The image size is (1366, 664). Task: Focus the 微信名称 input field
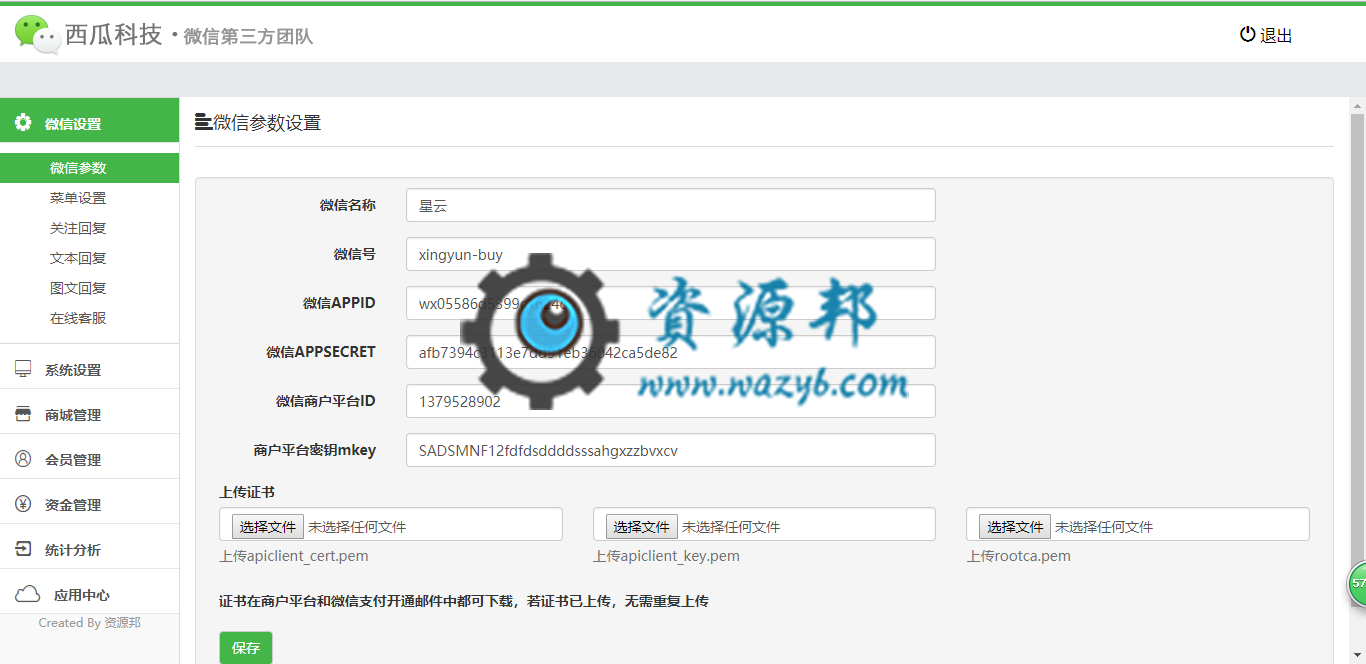671,205
